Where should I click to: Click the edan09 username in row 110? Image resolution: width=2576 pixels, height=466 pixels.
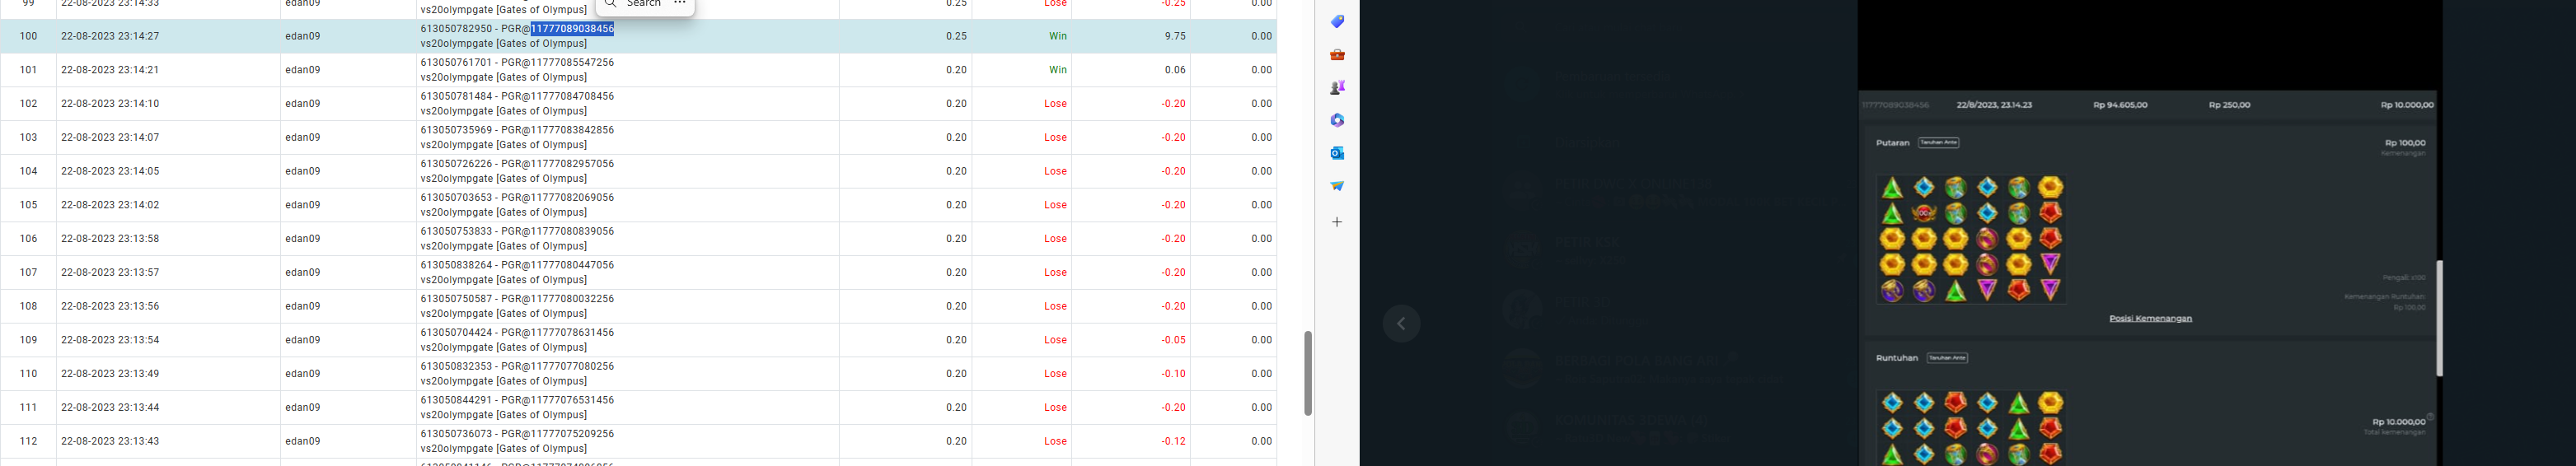pos(302,374)
